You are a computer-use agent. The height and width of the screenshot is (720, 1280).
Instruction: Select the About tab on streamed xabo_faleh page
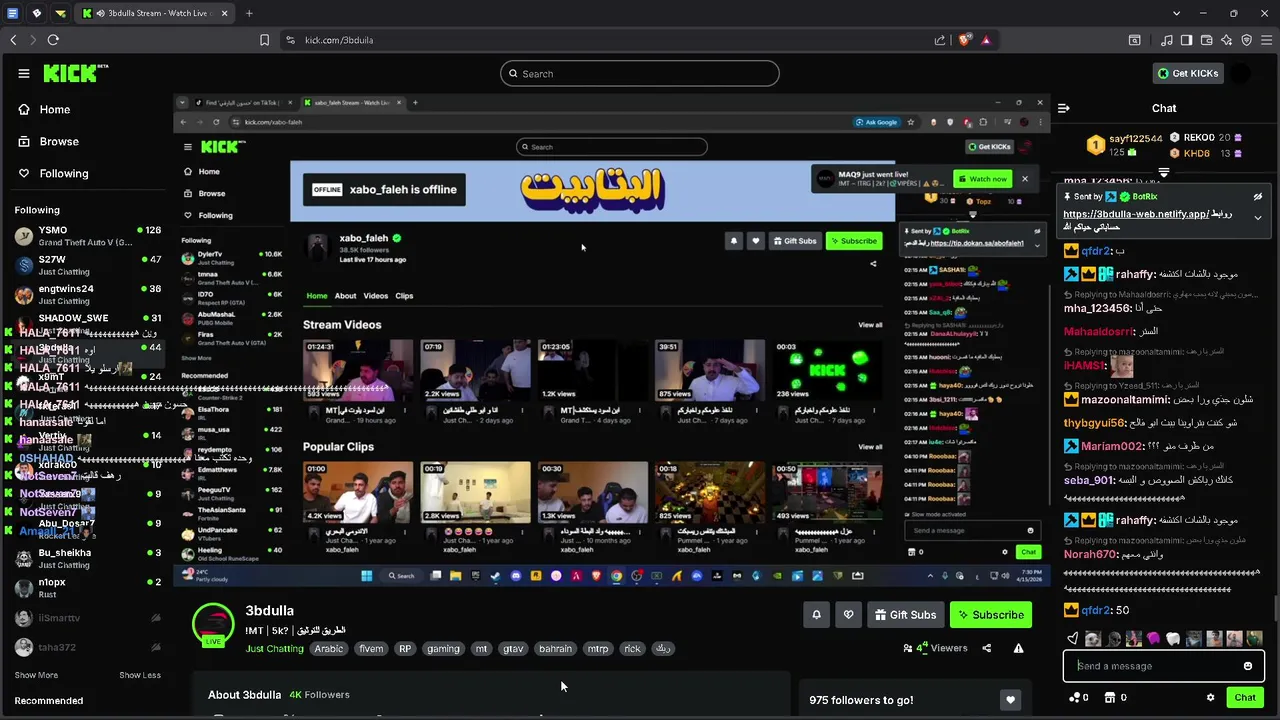pos(345,296)
